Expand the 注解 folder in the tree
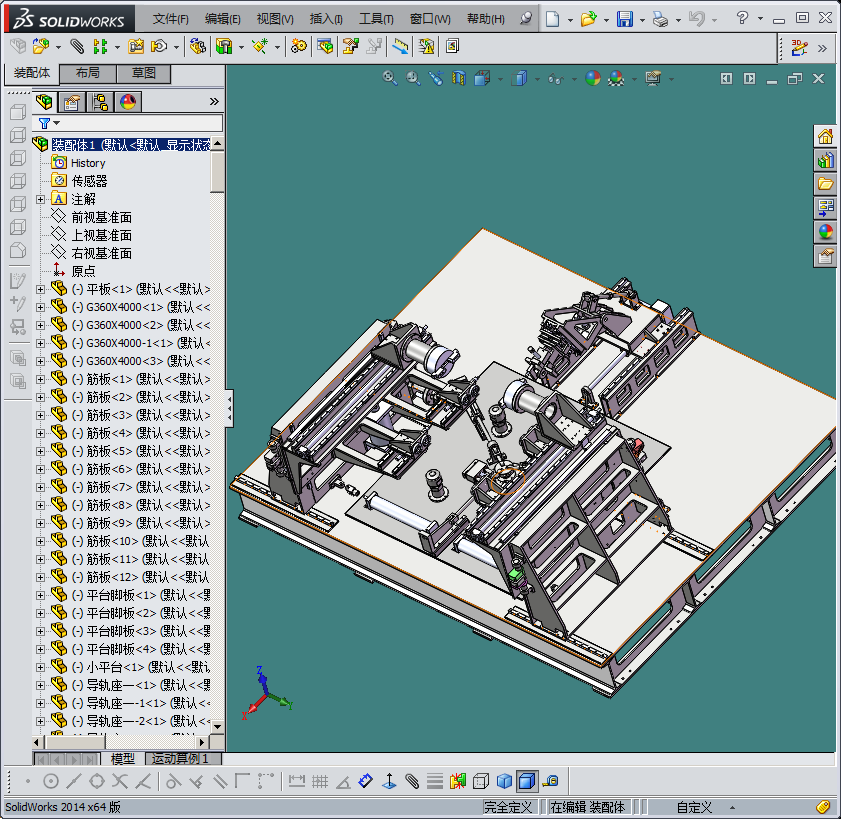This screenshot has width=841, height=819. click(41, 199)
